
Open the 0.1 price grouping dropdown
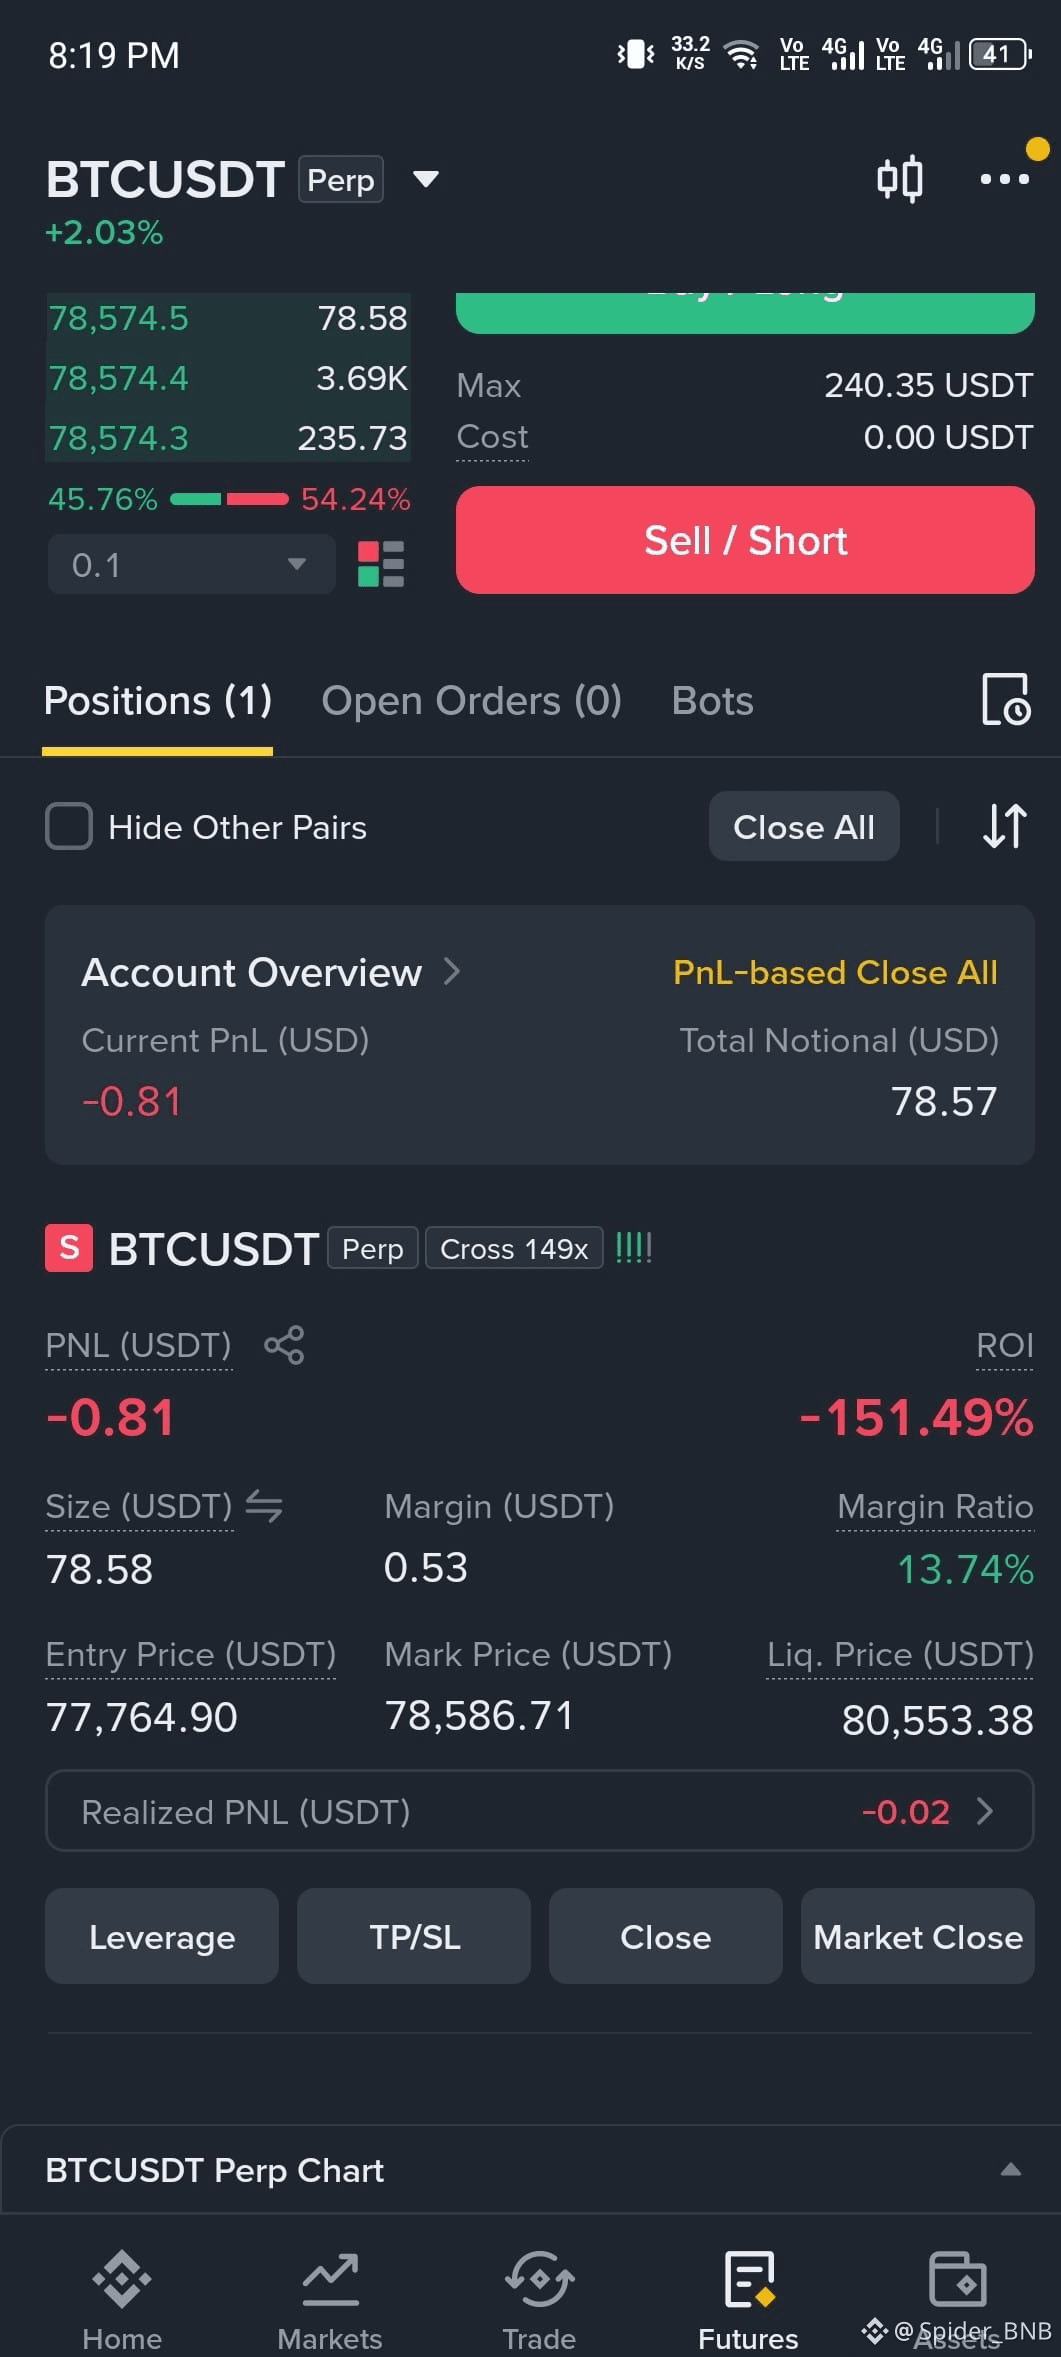191,564
